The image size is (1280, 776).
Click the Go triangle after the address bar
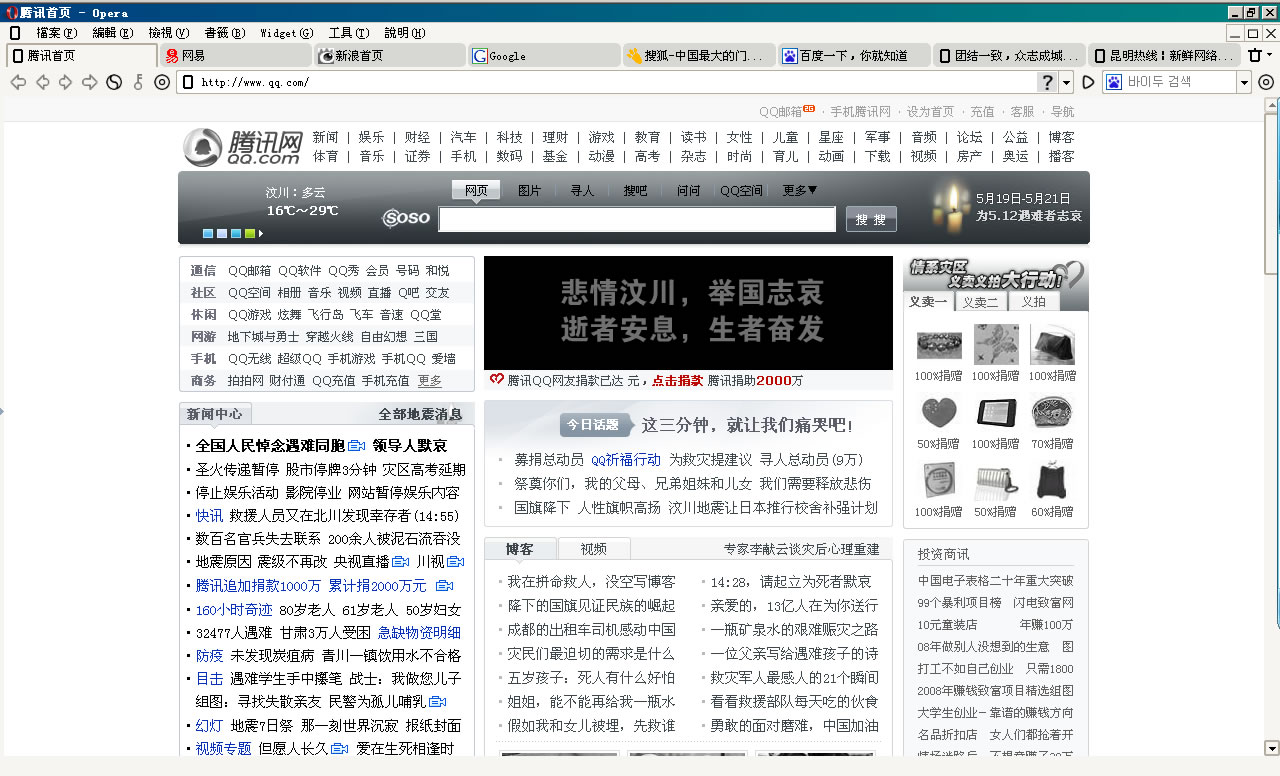coord(1088,82)
